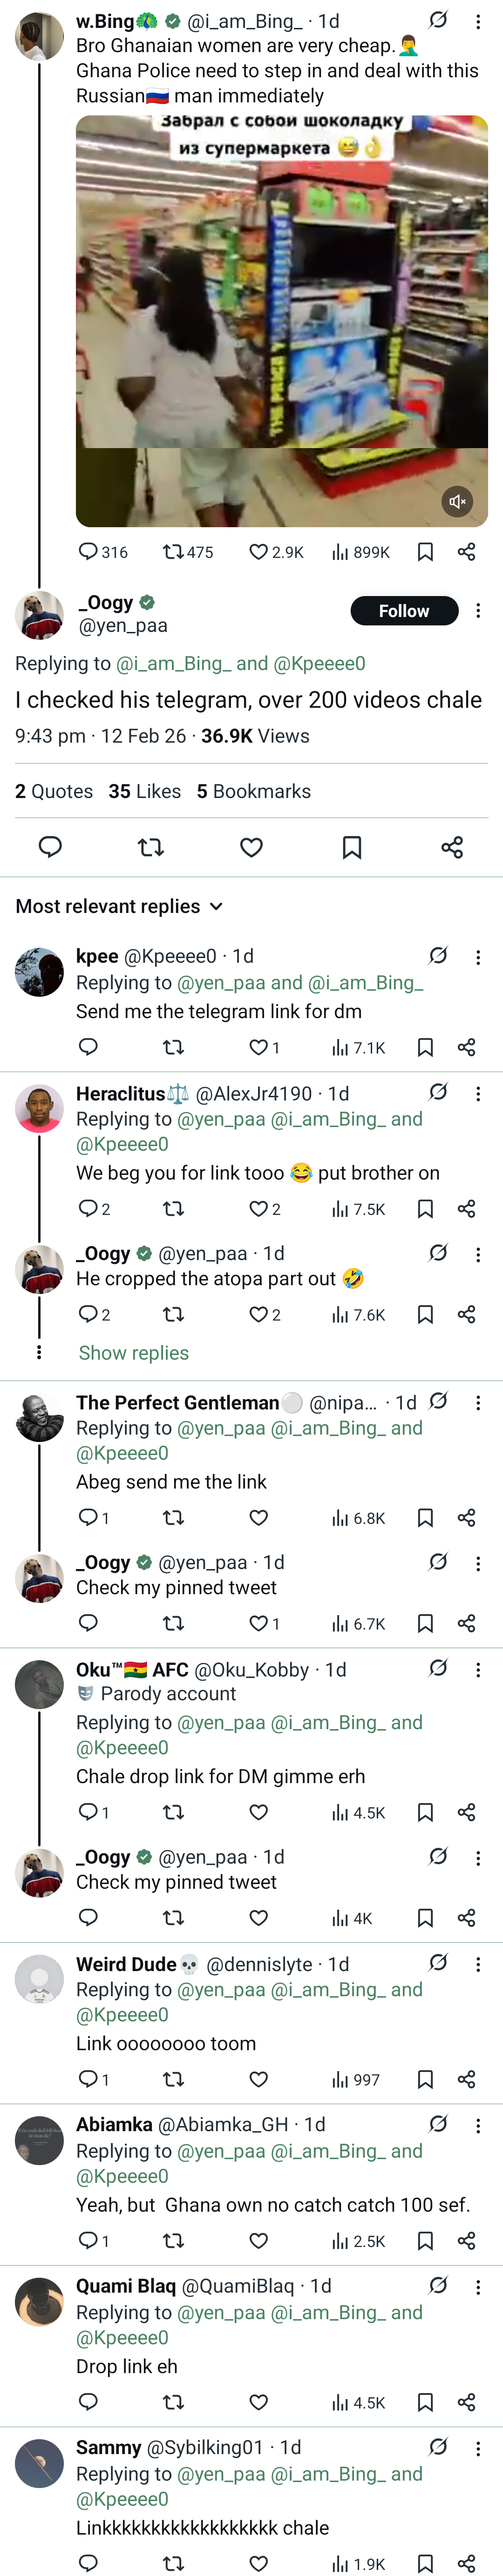Viewport: 503px width, 2576px height.
Task: View the 35 Likes list
Action: coord(145,791)
